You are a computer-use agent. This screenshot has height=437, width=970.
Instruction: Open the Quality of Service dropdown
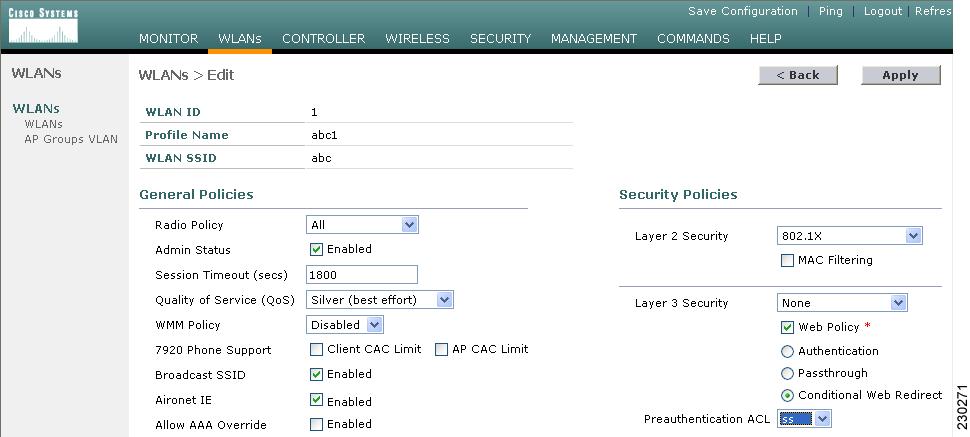click(380, 300)
